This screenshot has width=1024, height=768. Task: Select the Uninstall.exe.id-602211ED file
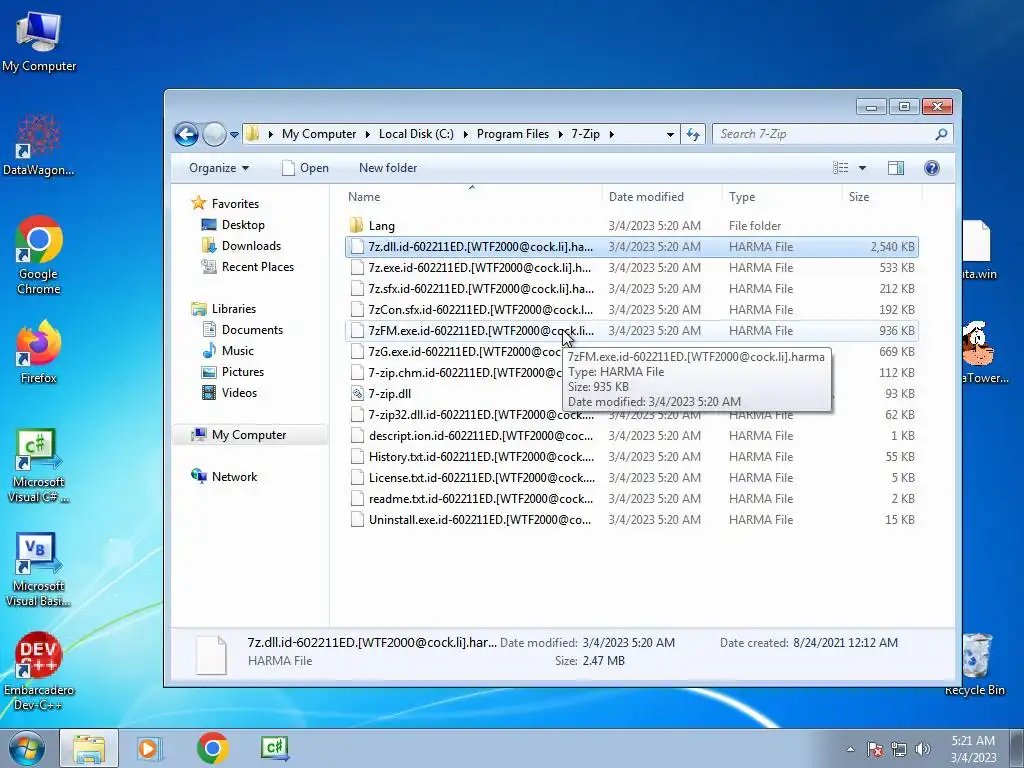pyautogui.click(x=632, y=519)
